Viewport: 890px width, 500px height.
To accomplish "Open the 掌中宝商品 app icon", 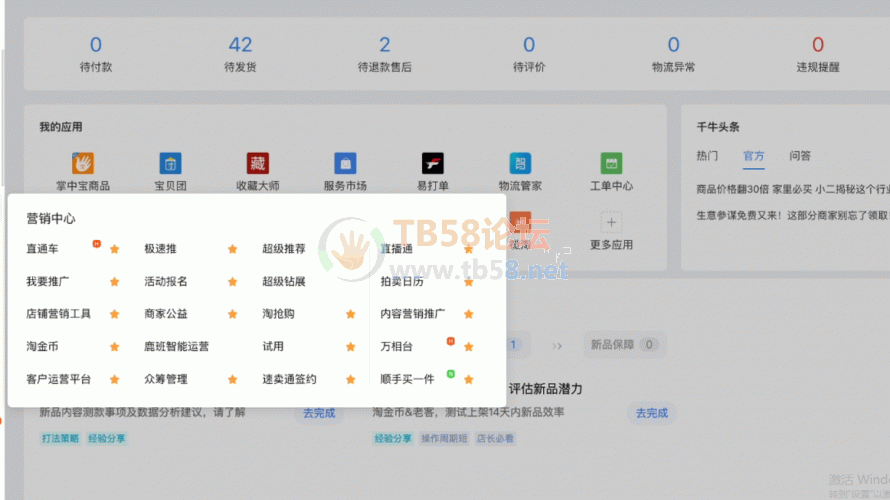I will pos(83,163).
